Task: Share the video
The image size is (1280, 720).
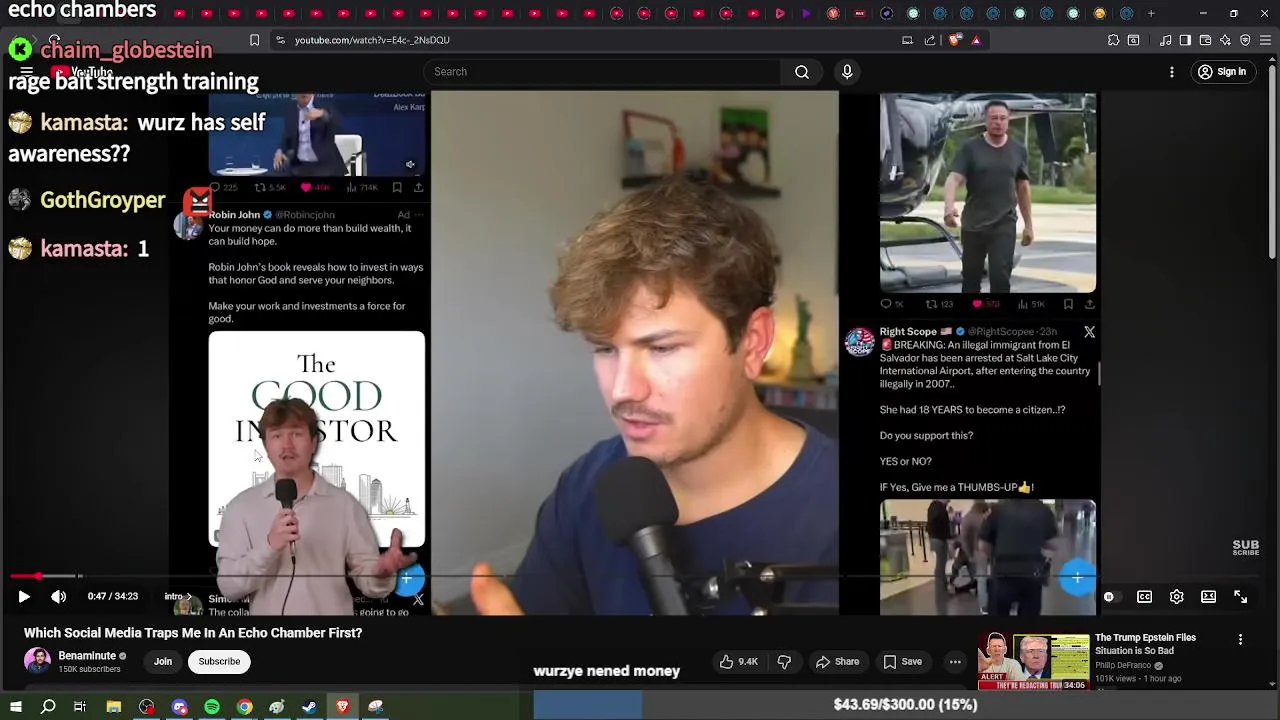Action: click(837, 662)
